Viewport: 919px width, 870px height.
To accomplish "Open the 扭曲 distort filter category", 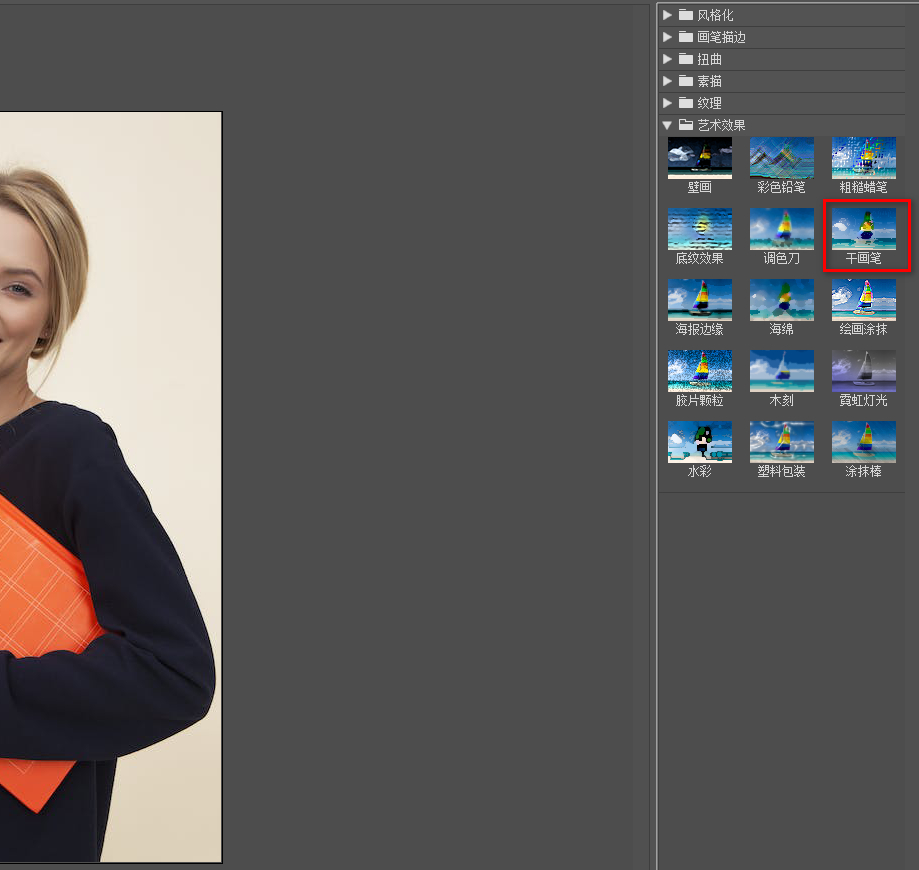I will pyautogui.click(x=668, y=59).
